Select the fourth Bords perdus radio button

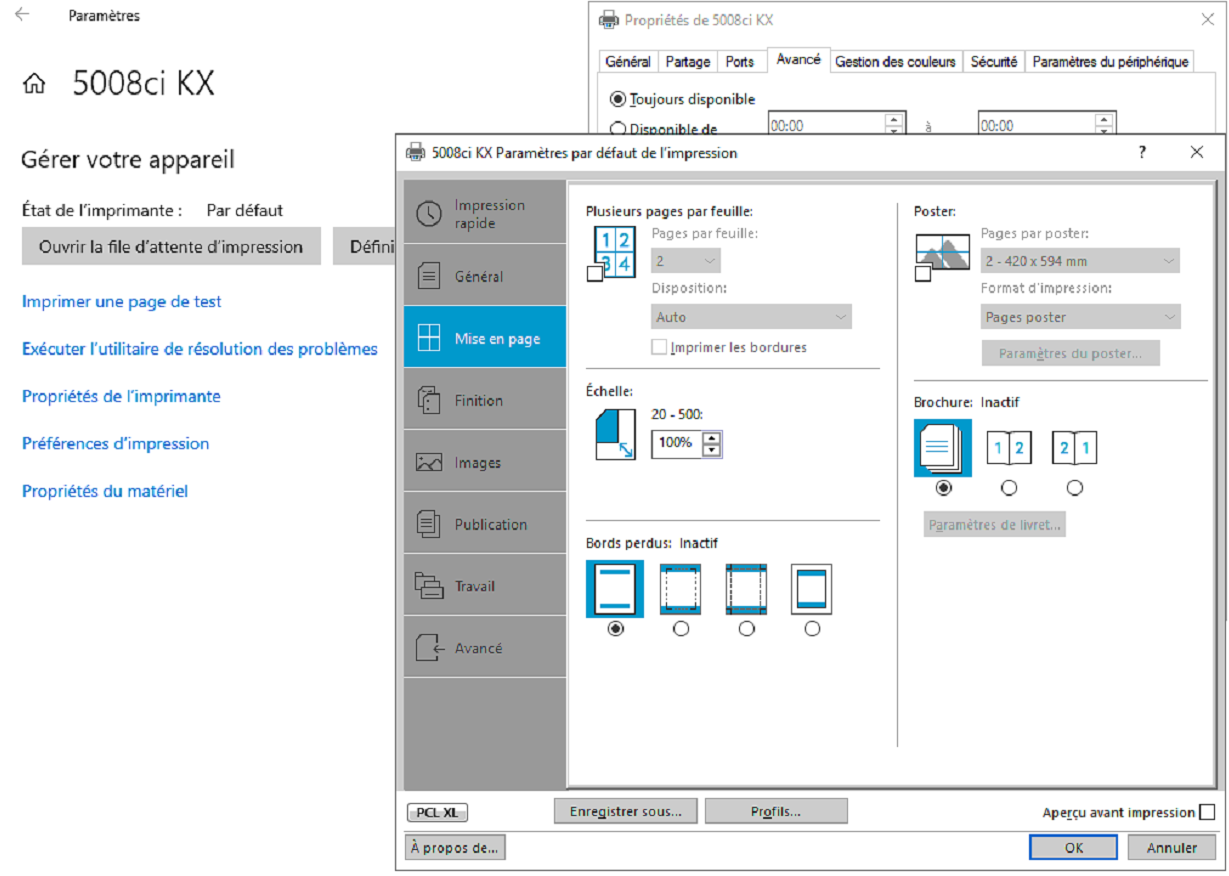point(812,629)
